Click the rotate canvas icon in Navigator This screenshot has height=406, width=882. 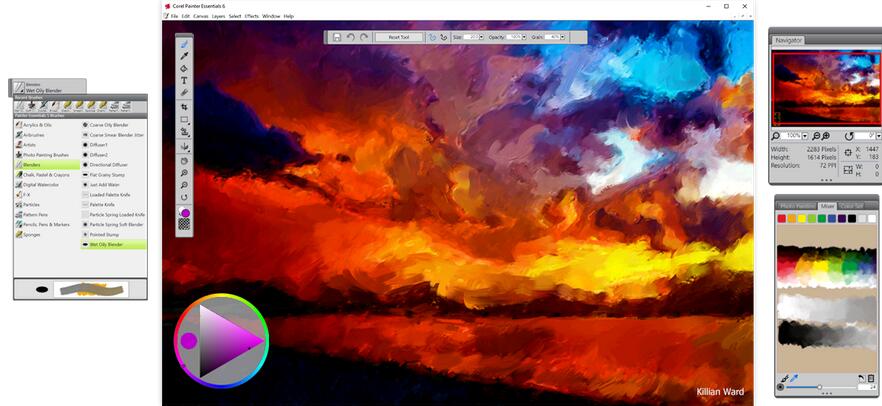point(849,136)
